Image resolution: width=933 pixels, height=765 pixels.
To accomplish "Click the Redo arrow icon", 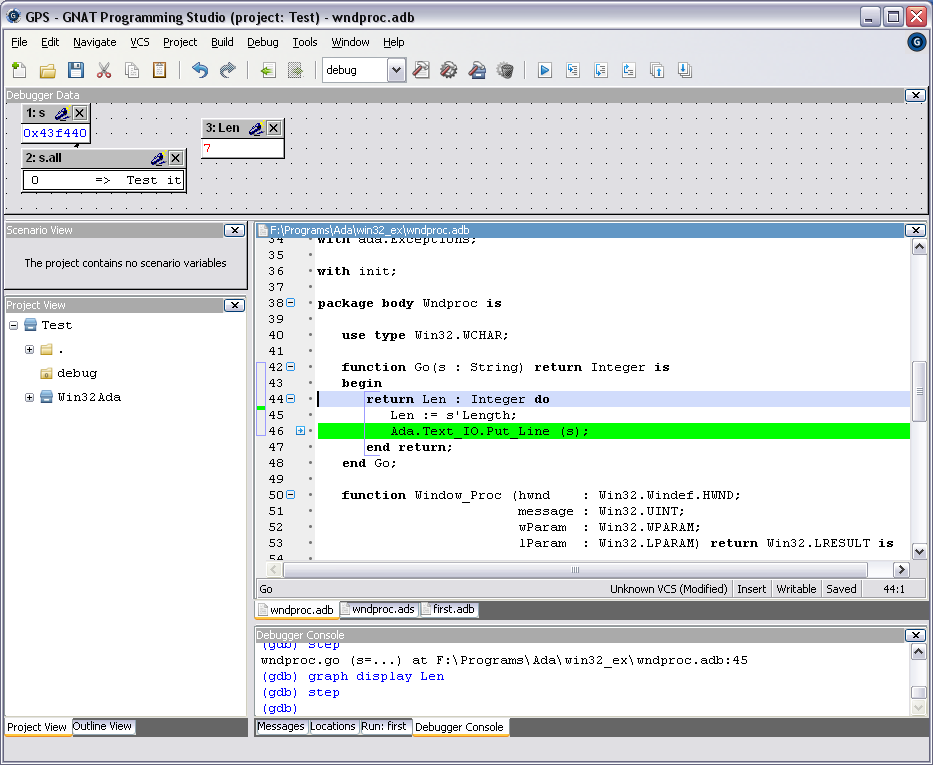I will pyautogui.click(x=228, y=70).
